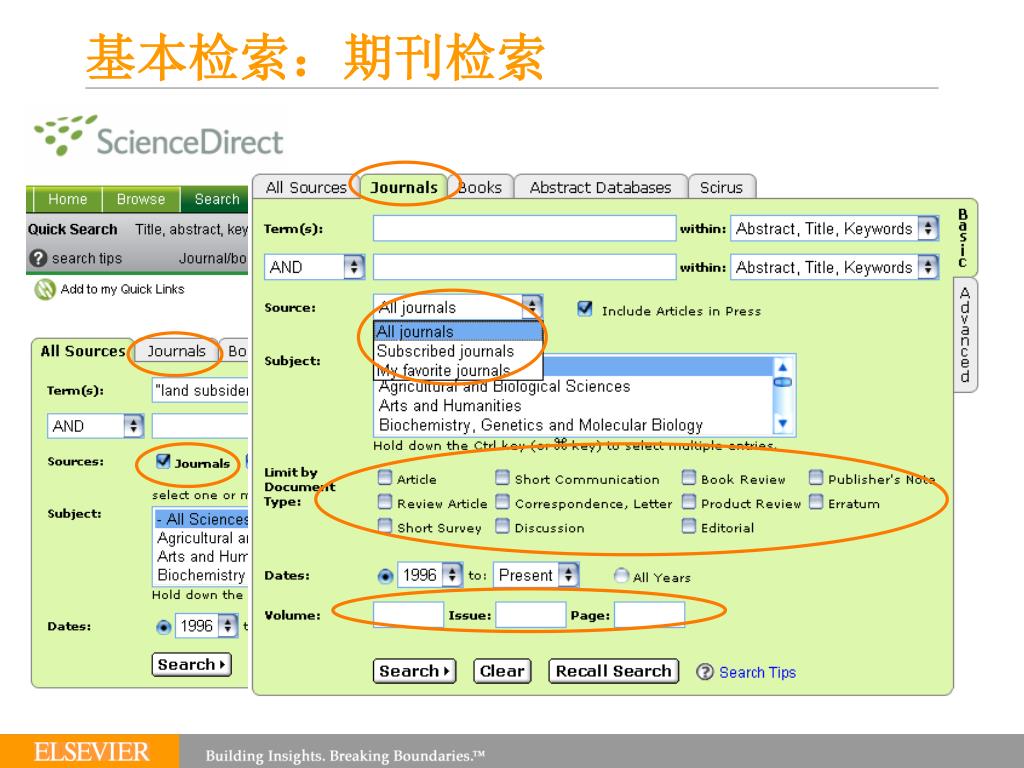Select the vertical Basic tab

963,238
